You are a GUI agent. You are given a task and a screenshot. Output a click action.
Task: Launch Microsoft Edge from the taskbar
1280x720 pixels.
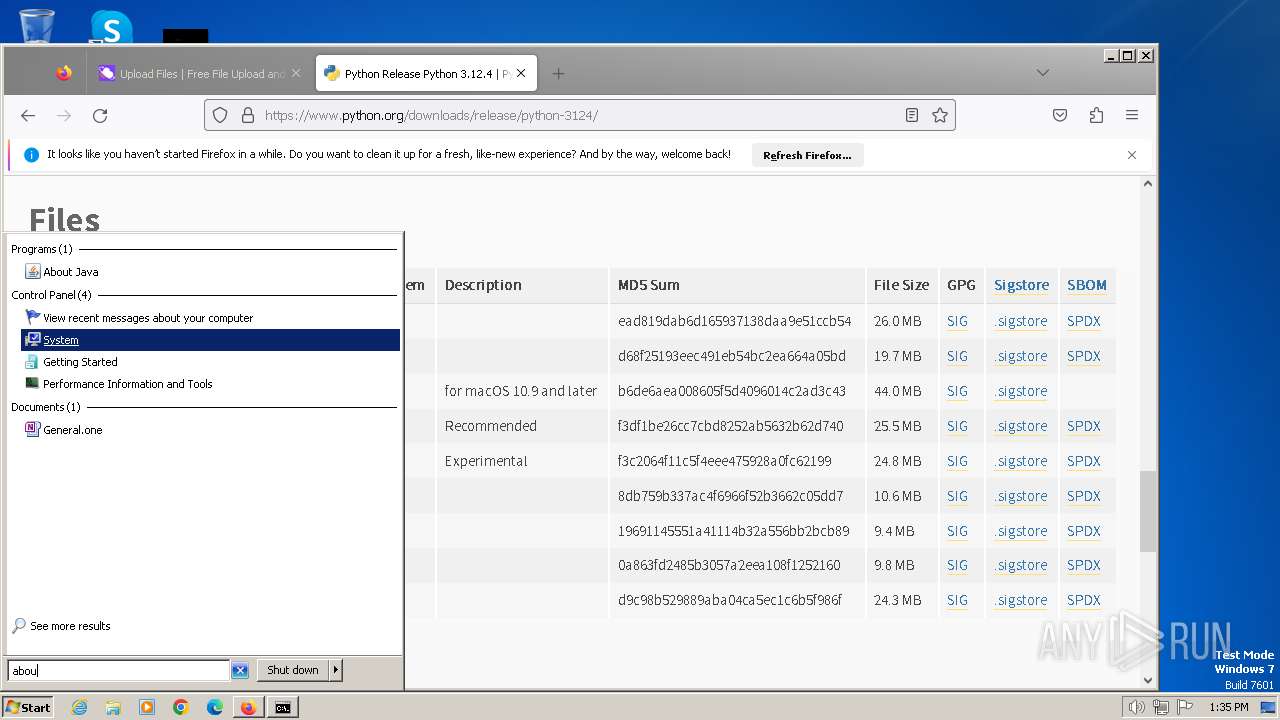[x=215, y=707]
